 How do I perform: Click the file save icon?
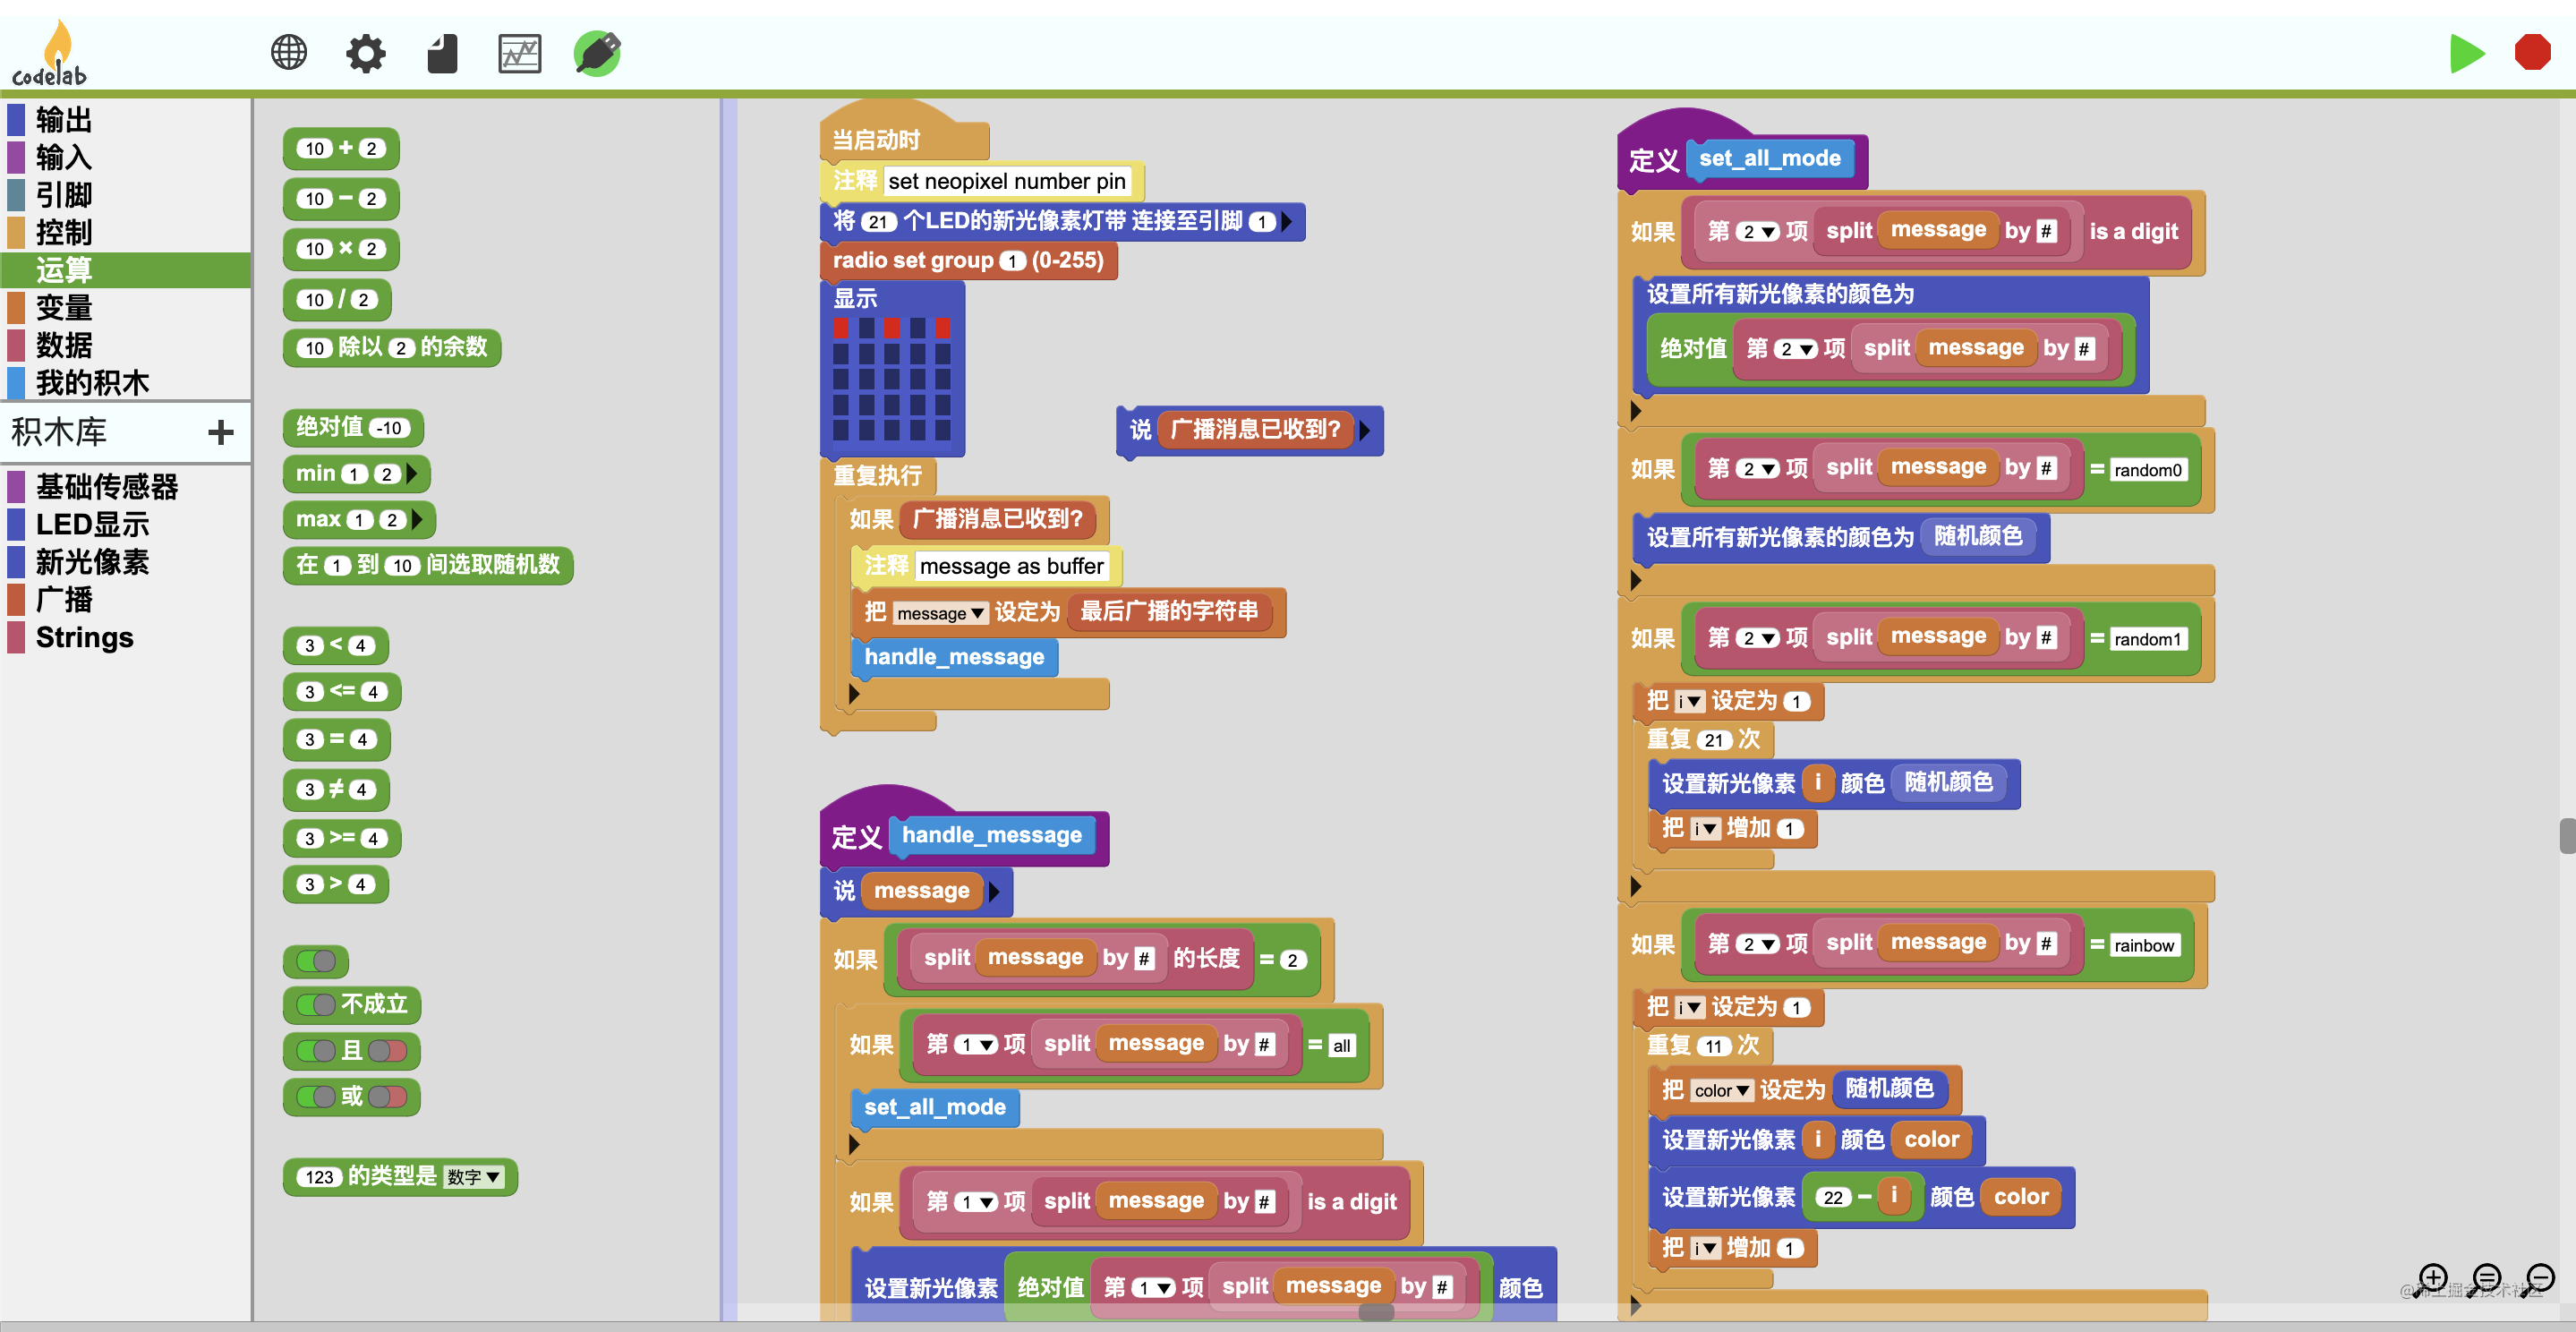coord(442,53)
